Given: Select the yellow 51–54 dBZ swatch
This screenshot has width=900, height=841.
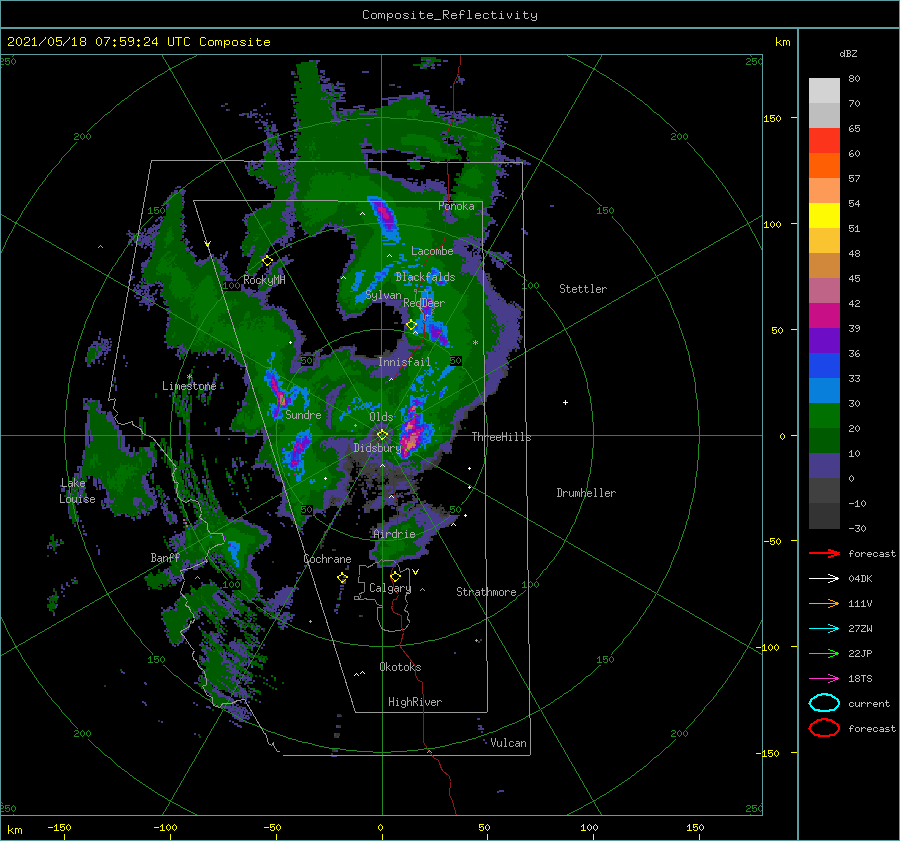Looking at the screenshot, I should tap(824, 216).
